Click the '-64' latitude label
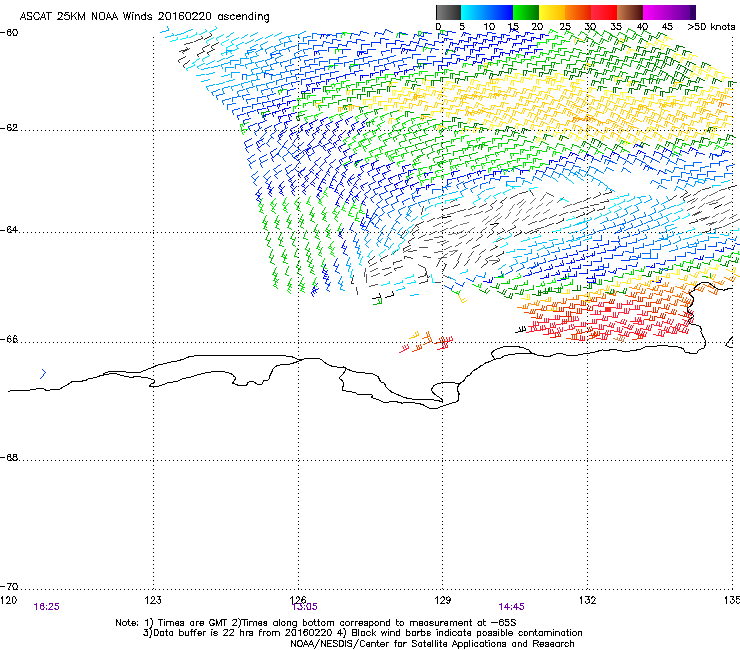The width and height of the screenshot is (740, 650). pos(10,229)
